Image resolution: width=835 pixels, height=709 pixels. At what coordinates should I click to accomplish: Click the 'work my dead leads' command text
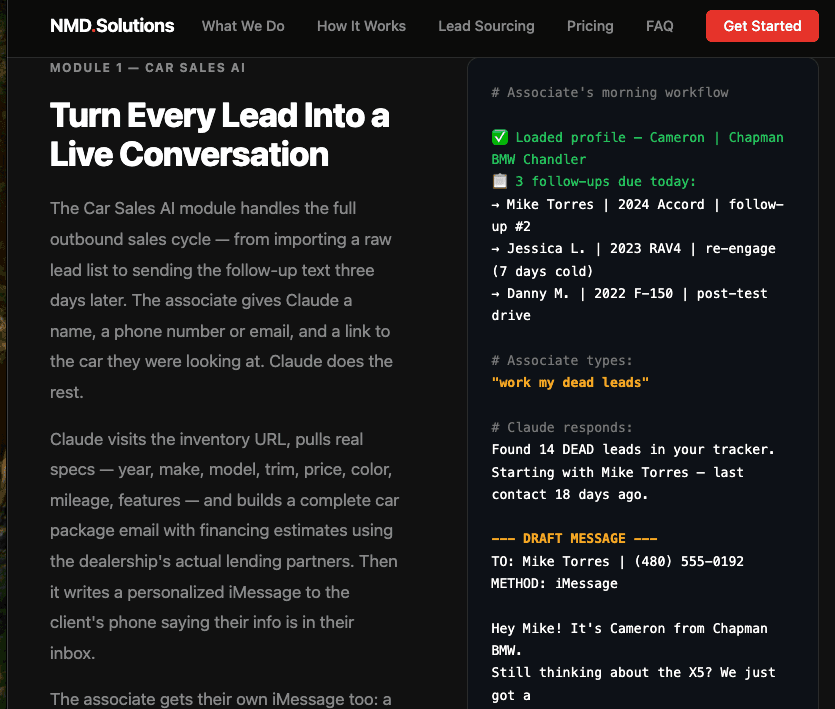(568, 382)
